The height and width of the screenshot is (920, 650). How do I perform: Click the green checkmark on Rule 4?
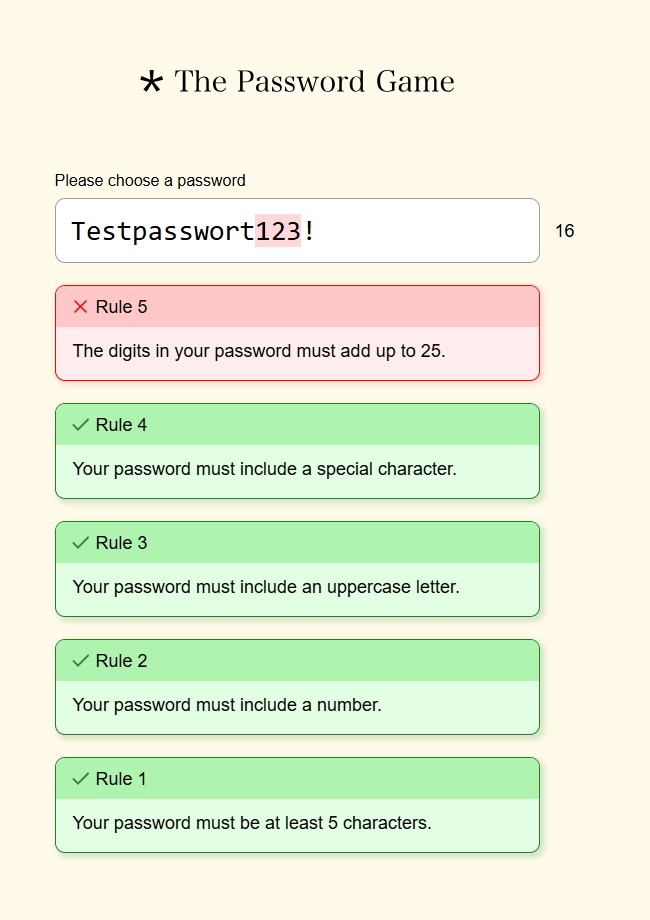click(x=81, y=425)
